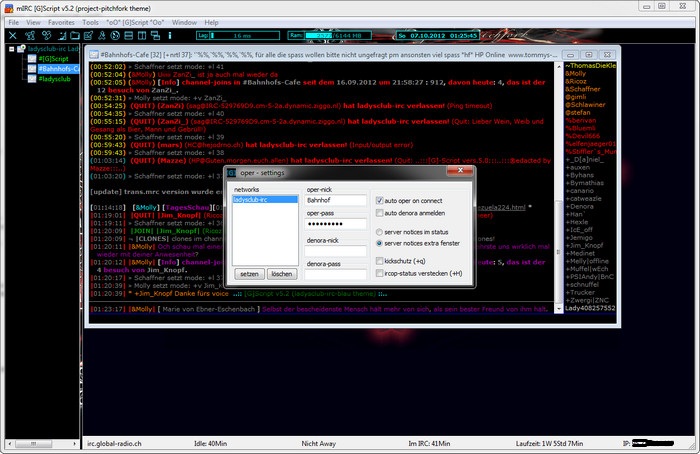Click the X disconnect icon in toolbar
The width and height of the screenshot is (700, 454).
coord(12,35)
